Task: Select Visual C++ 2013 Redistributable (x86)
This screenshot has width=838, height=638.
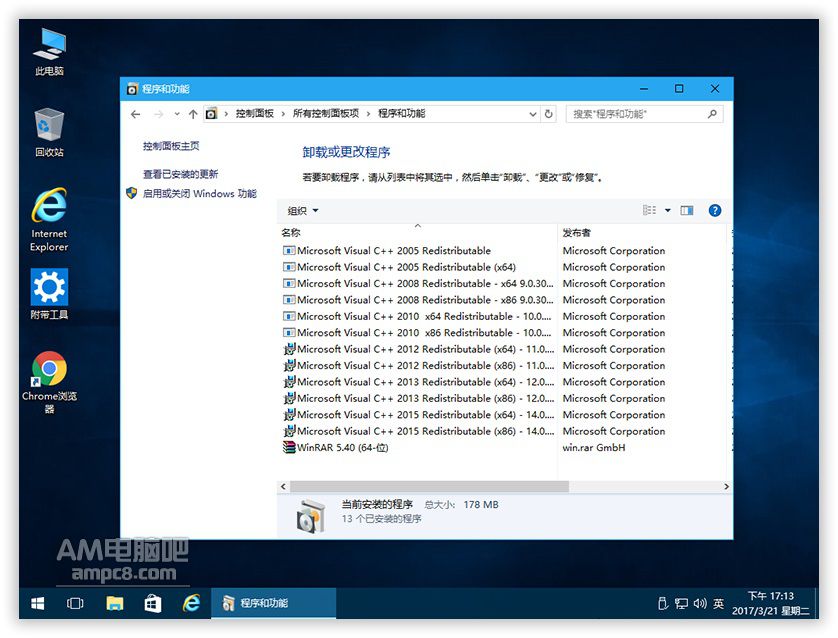Action: (418, 399)
